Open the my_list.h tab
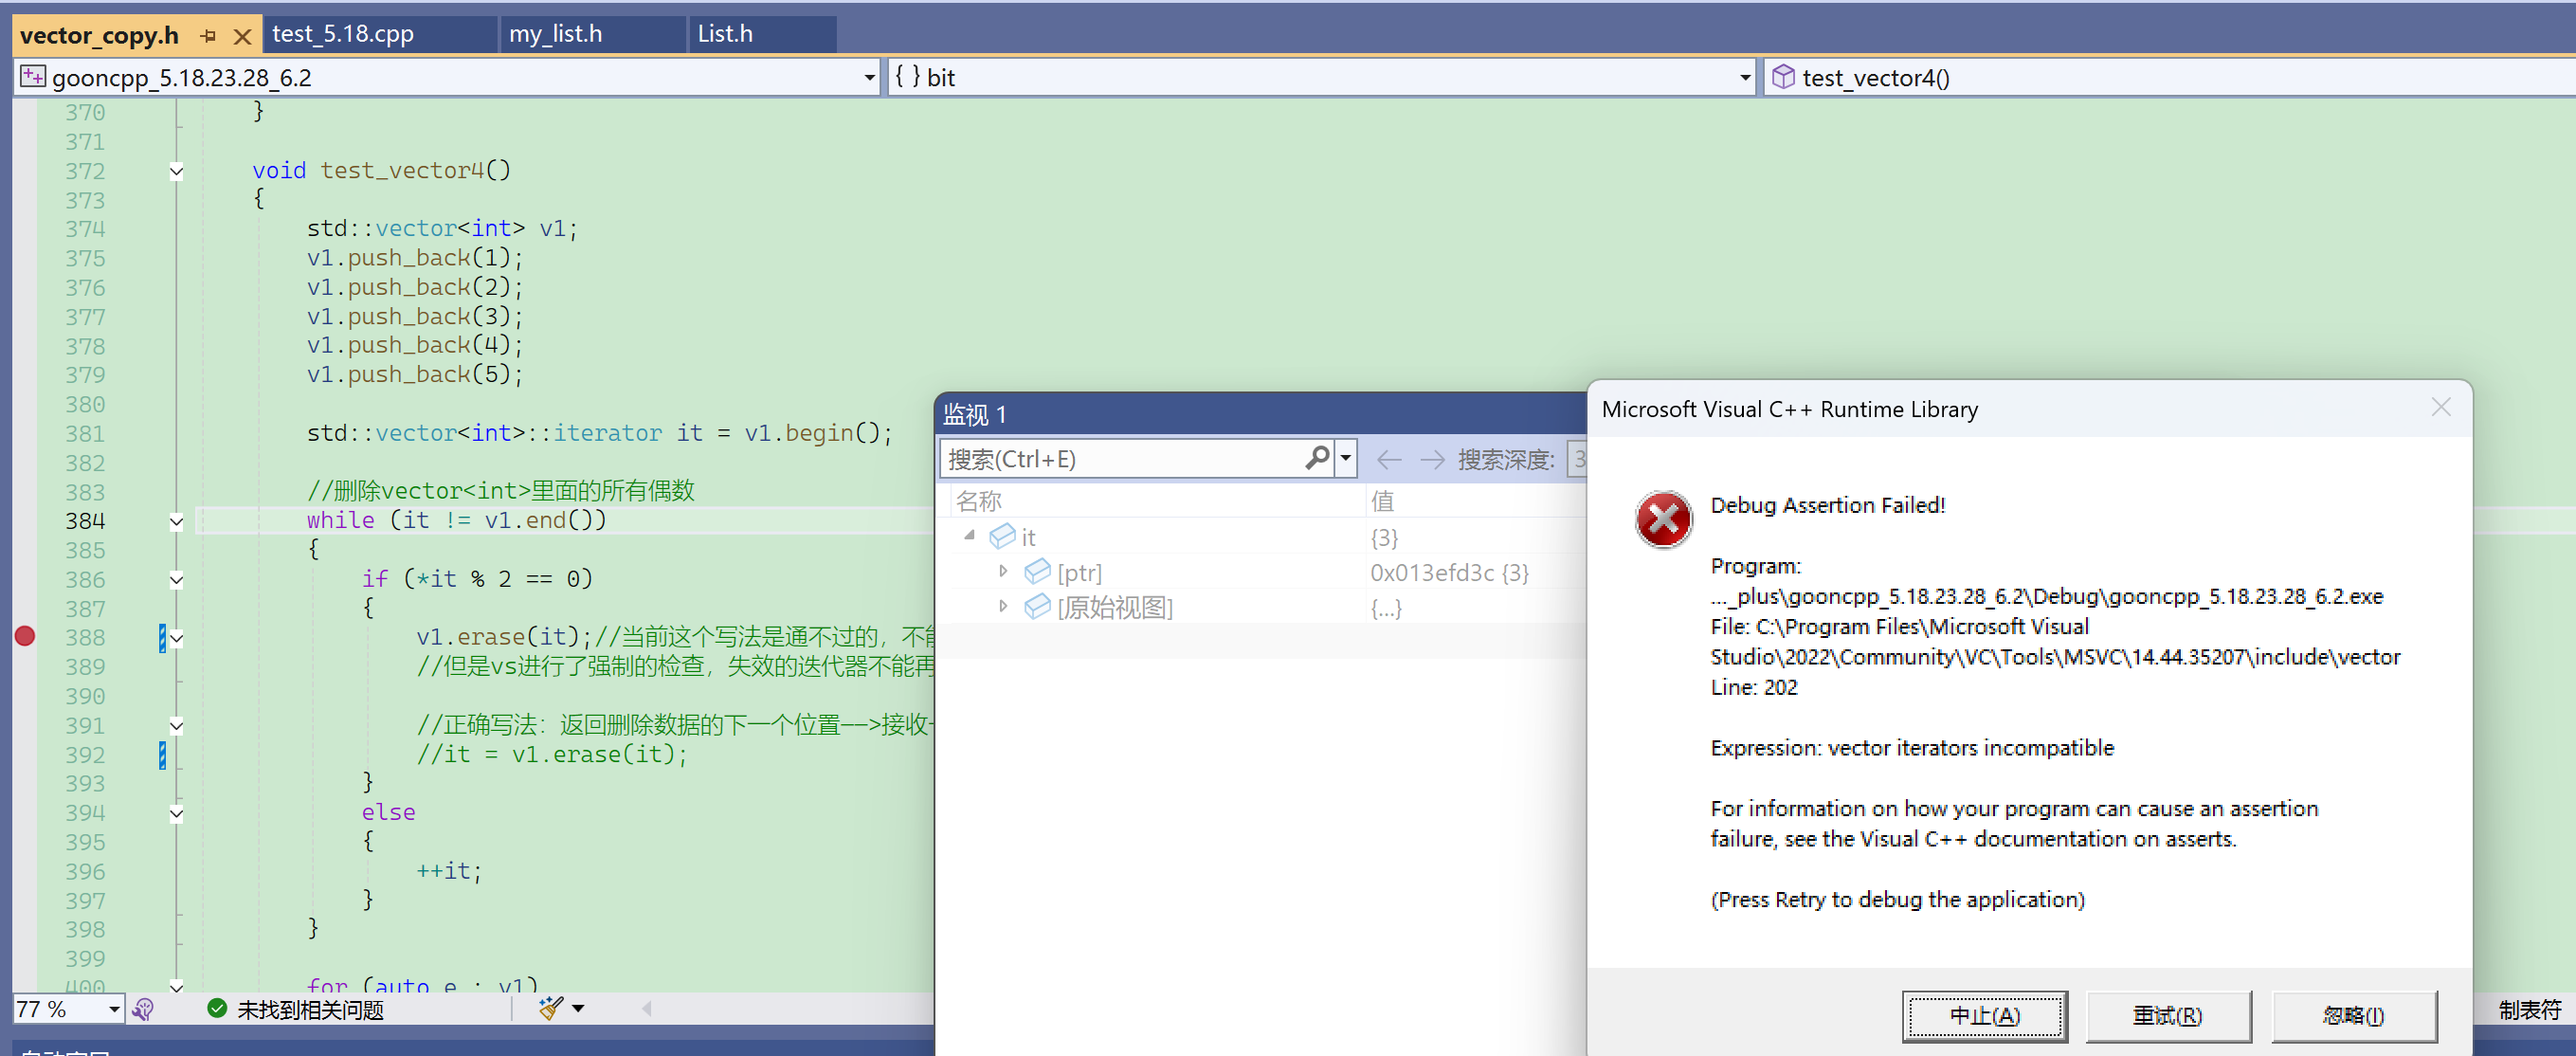 (x=555, y=34)
